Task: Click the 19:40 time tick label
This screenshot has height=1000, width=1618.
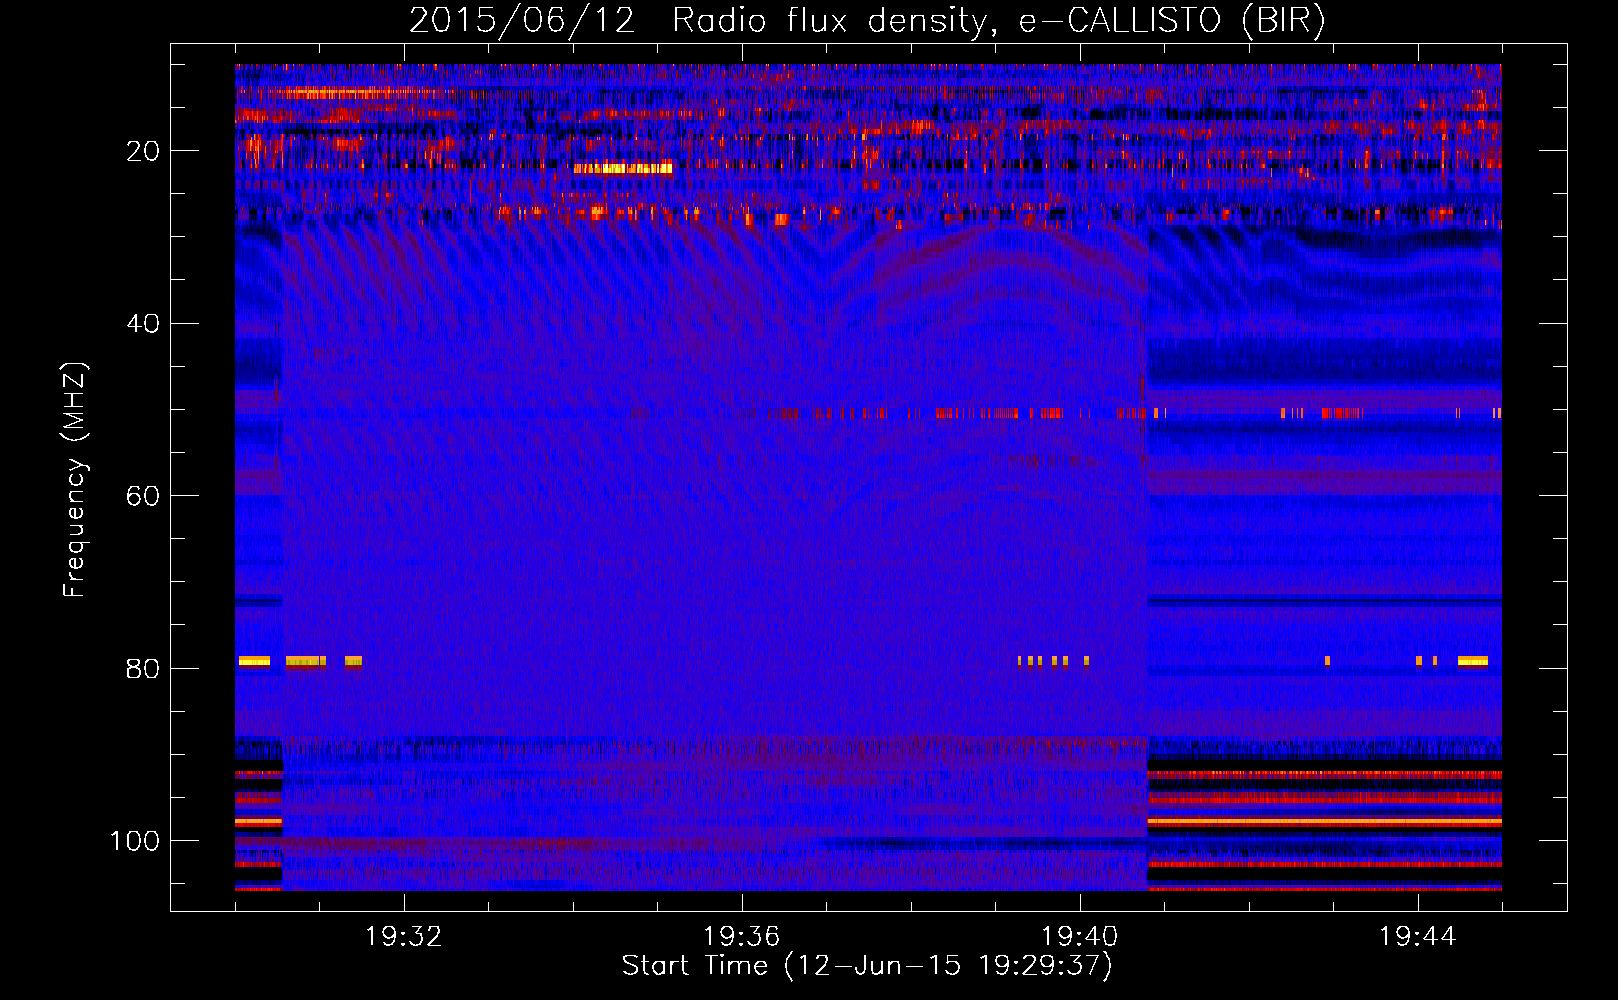Action: tap(1080, 937)
